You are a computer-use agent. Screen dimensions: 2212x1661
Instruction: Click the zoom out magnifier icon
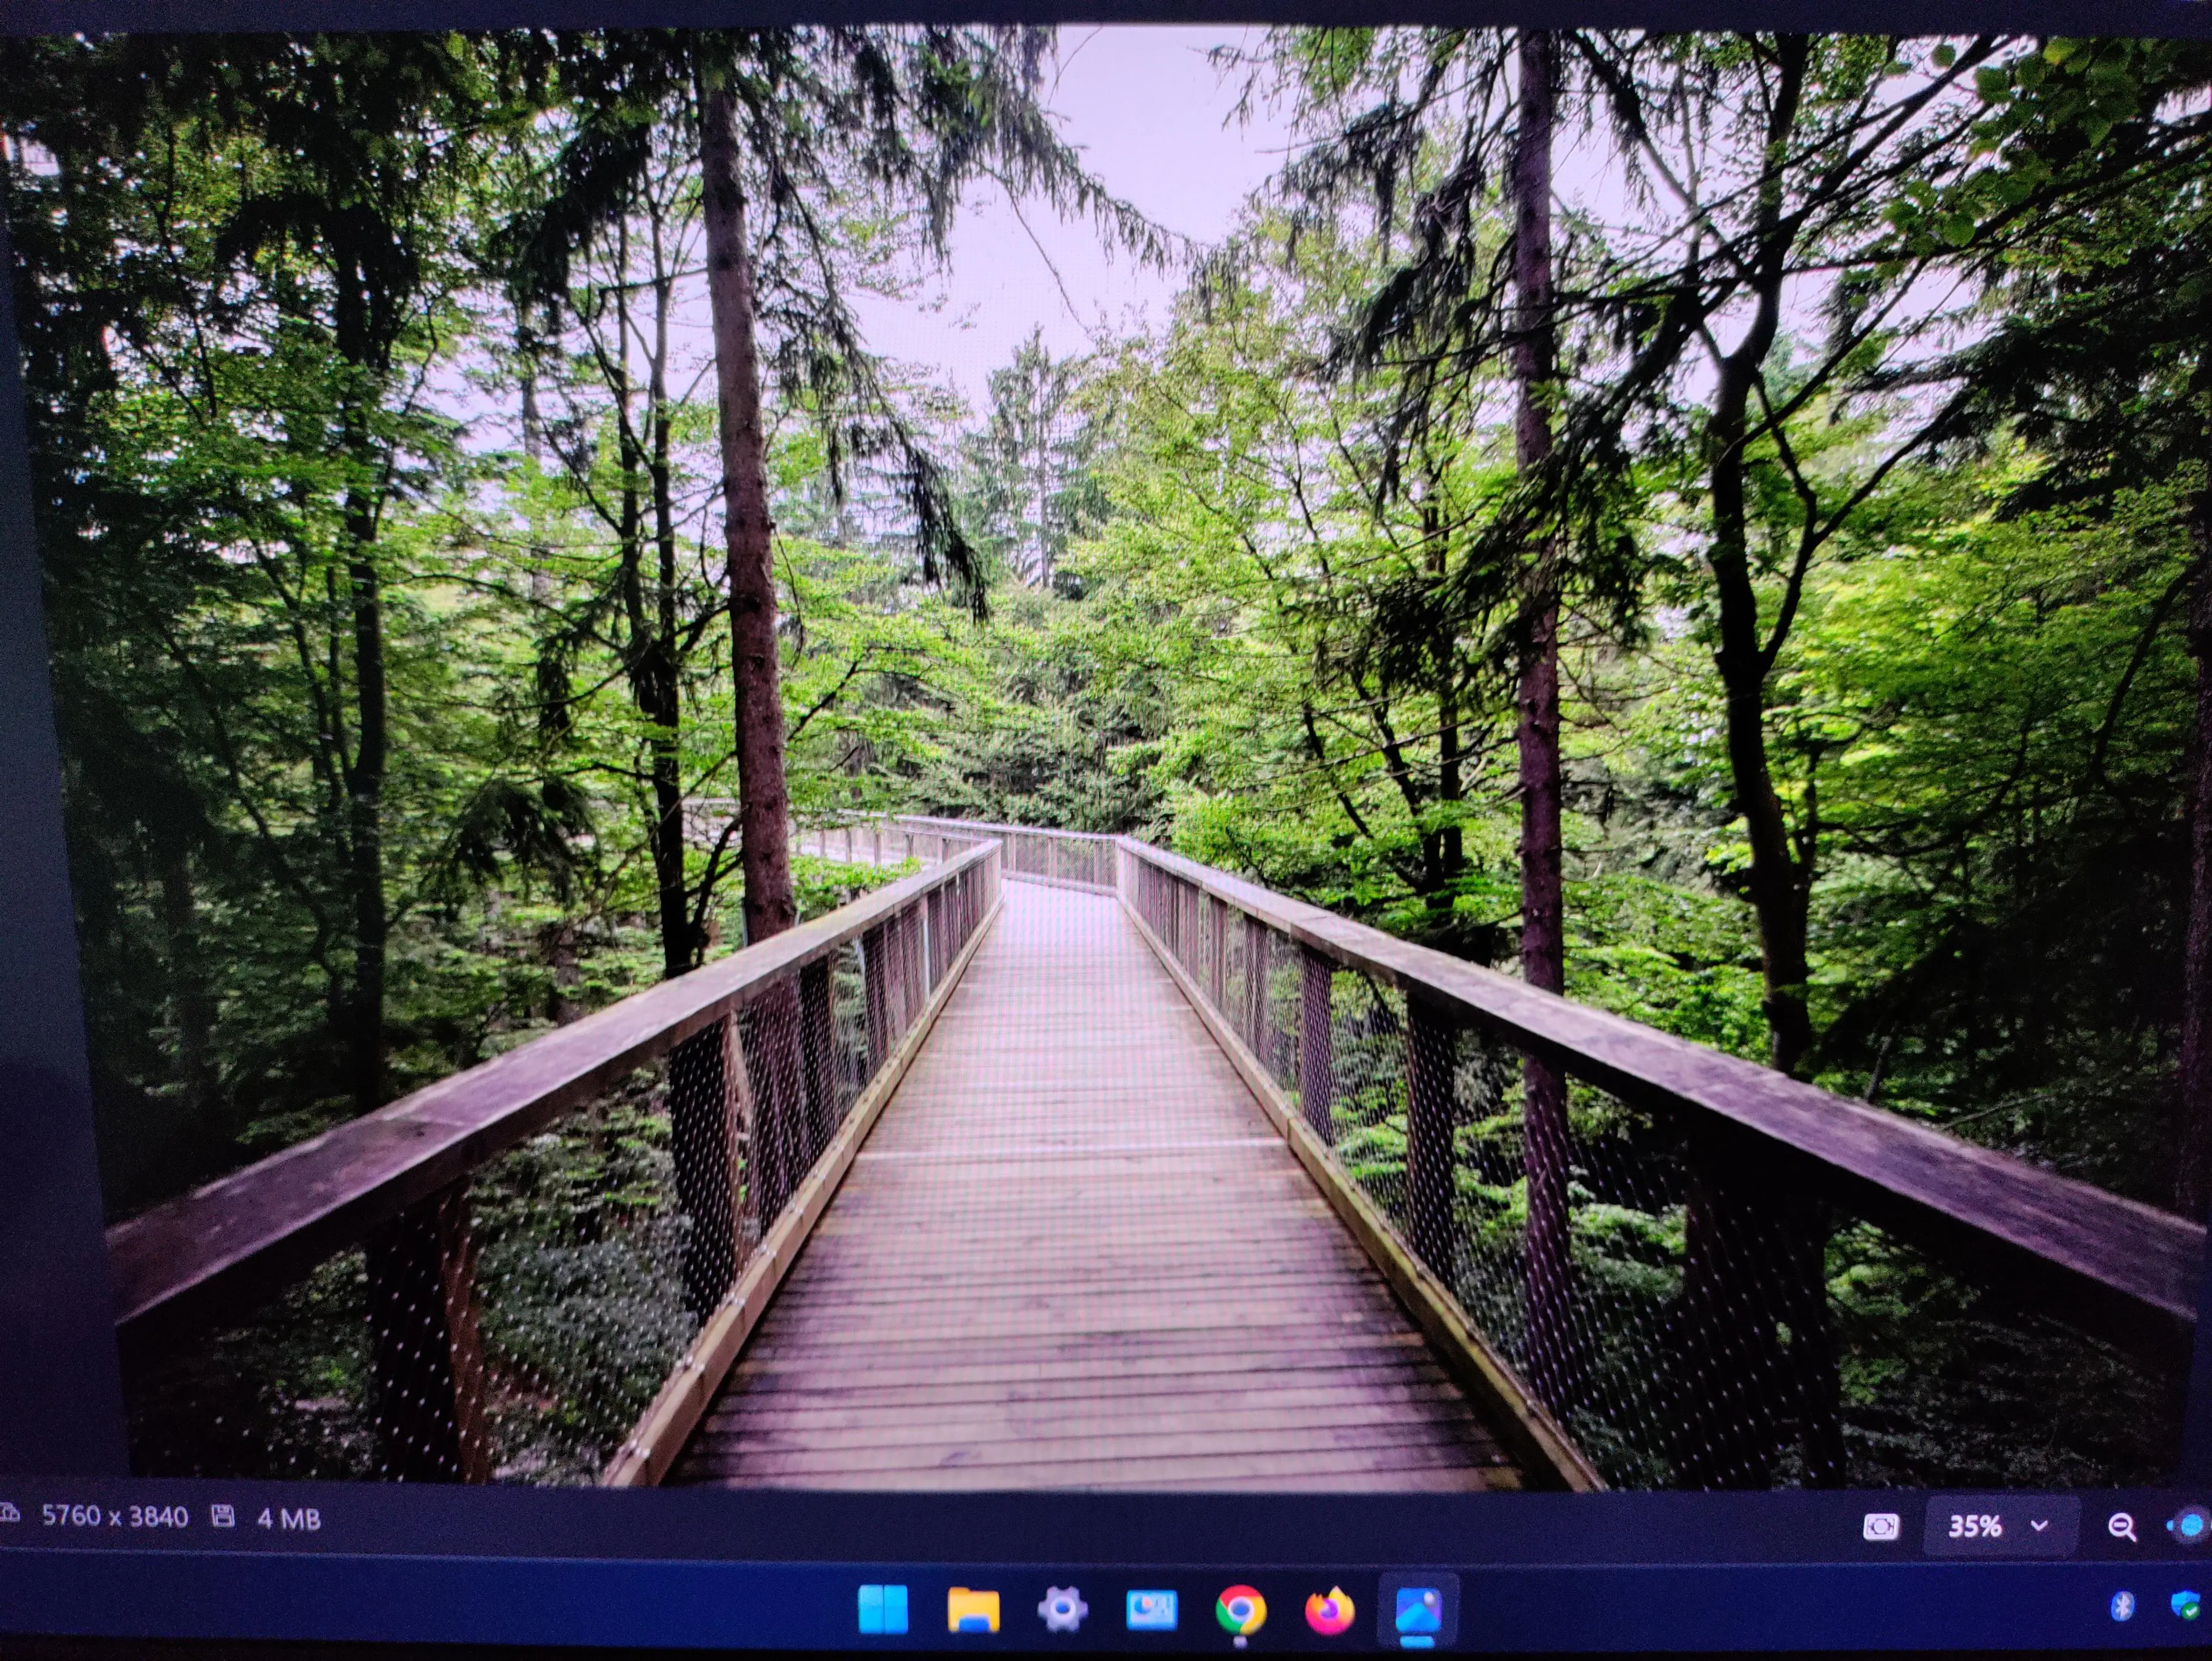point(2121,1527)
